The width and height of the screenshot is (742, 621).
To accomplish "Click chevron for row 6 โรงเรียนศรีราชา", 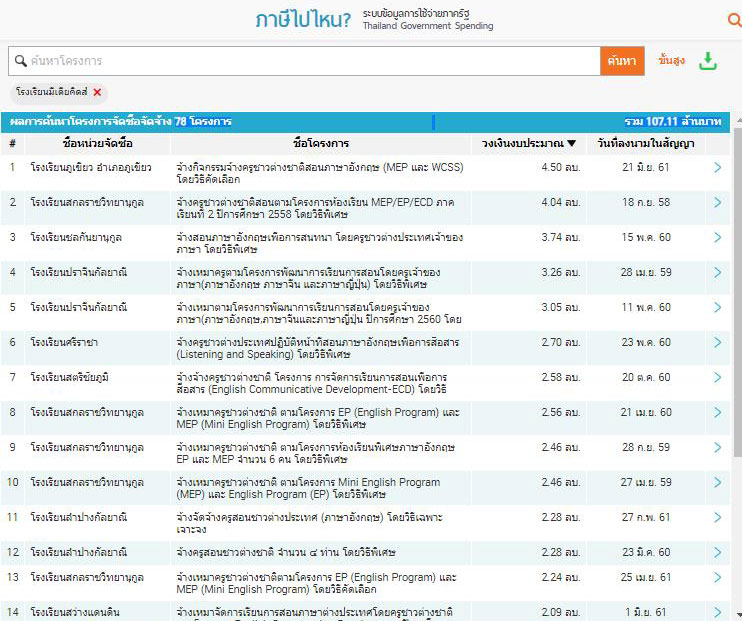I will [717, 342].
